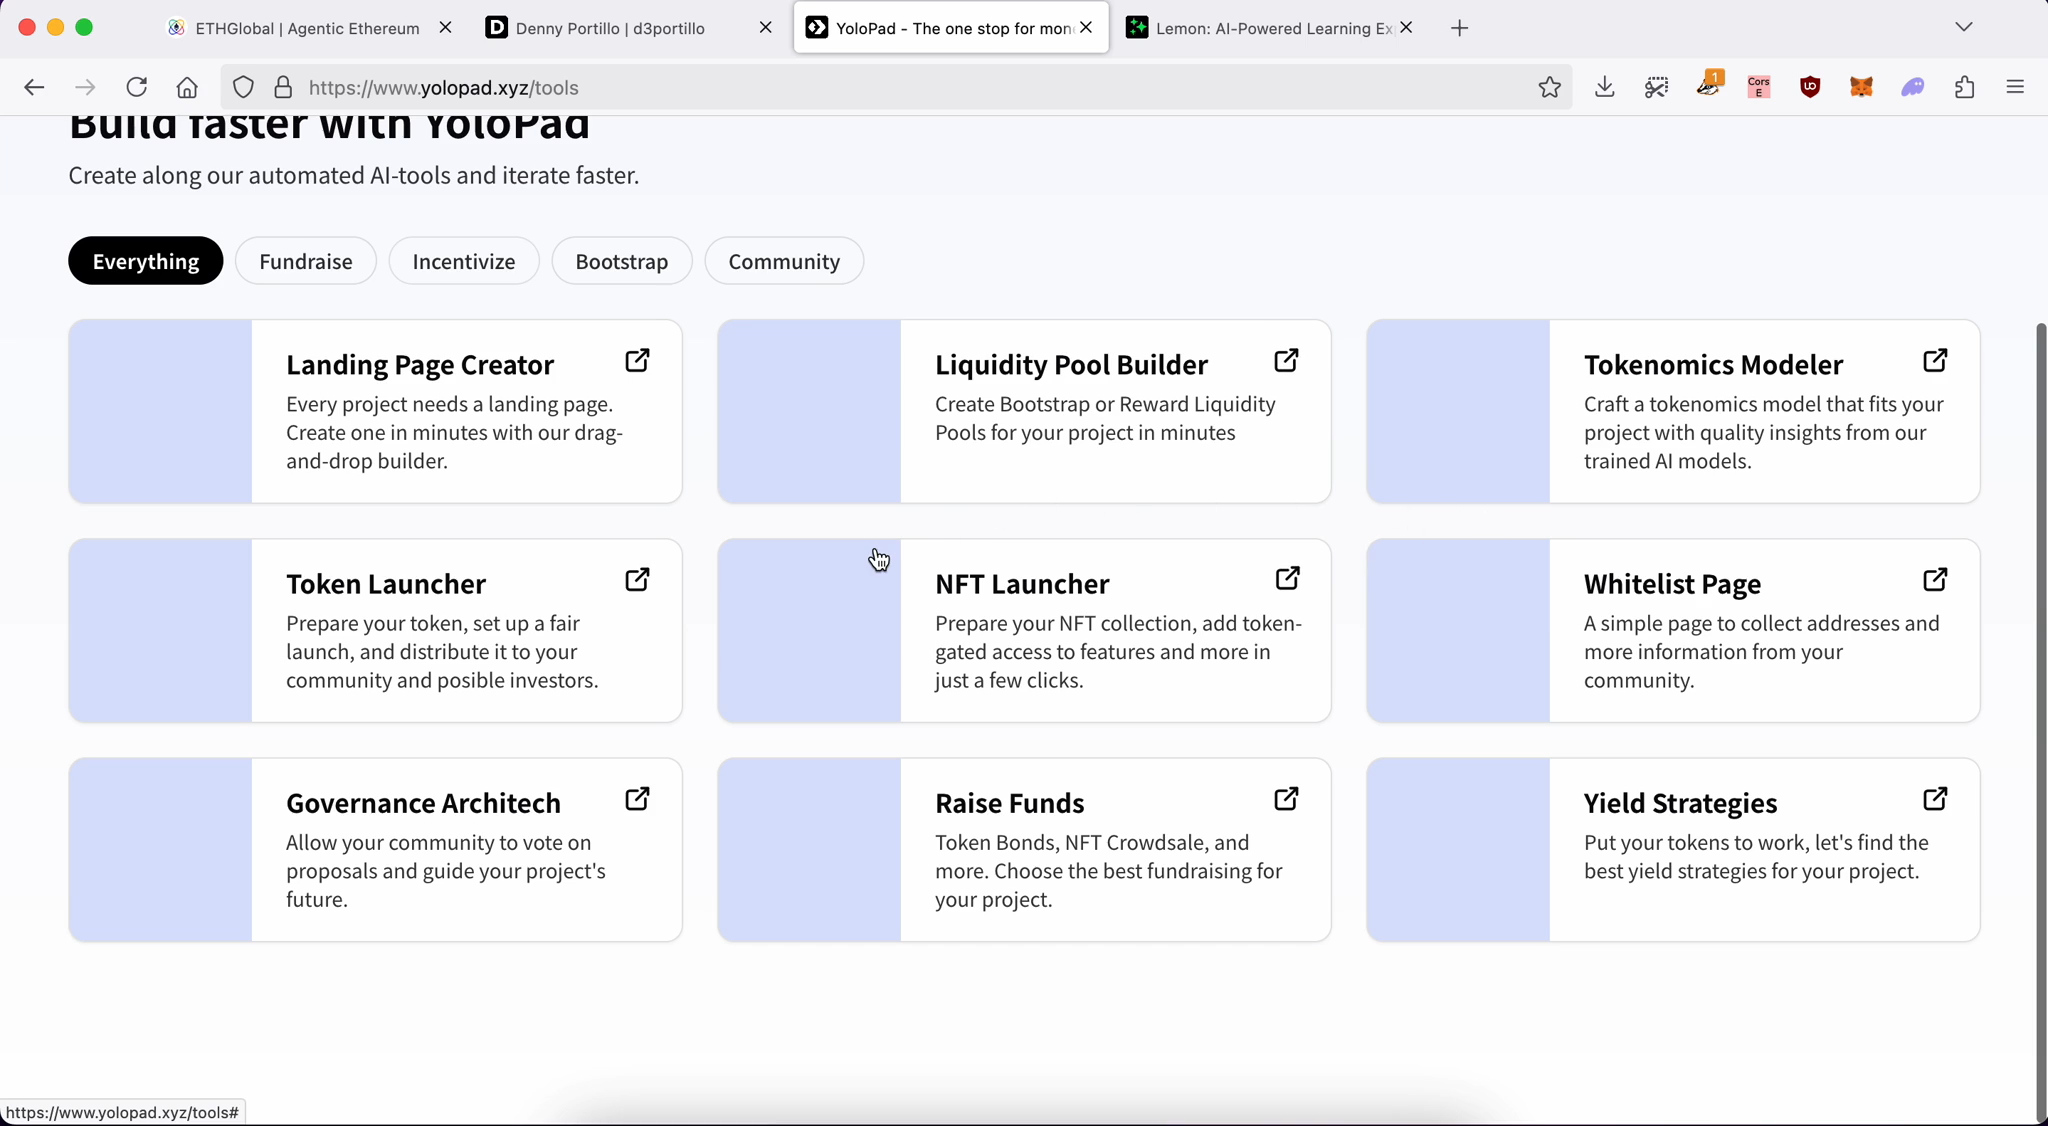Click the uBlock Origin shield icon

[1811, 87]
